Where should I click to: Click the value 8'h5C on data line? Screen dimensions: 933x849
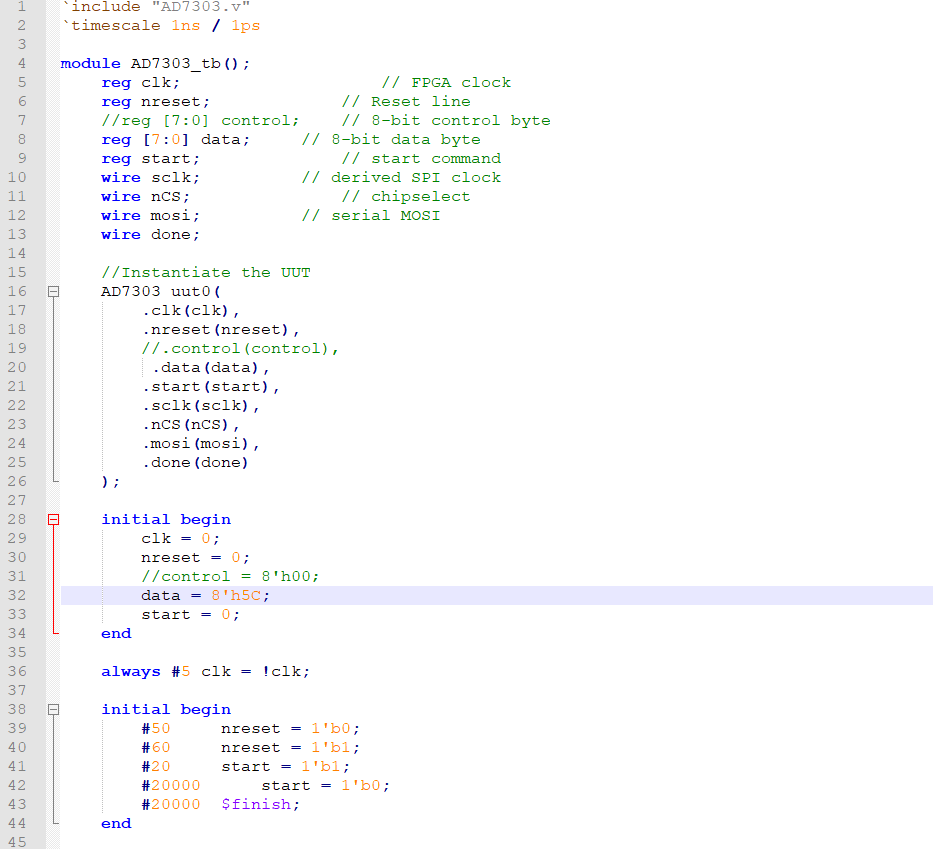pyautogui.click(x=236, y=596)
